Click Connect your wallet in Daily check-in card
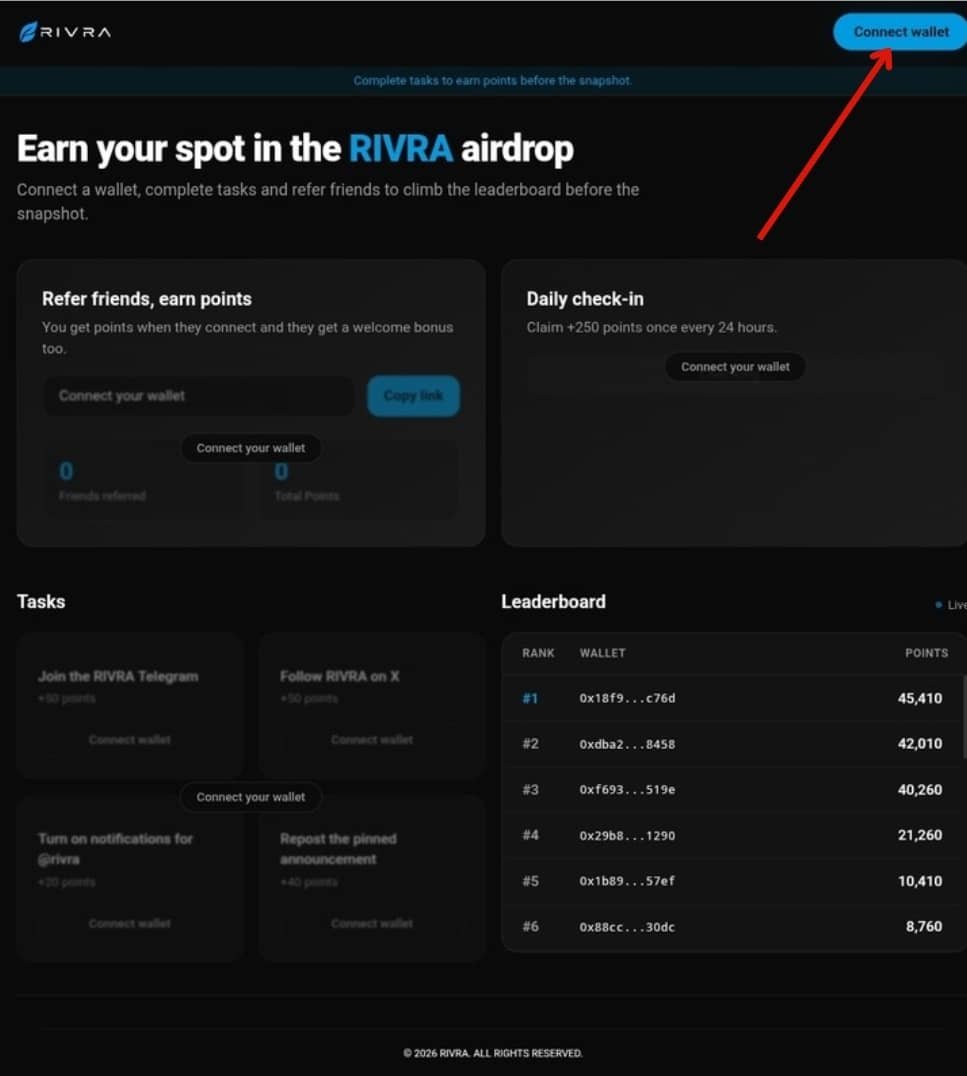Image resolution: width=967 pixels, height=1076 pixels. click(x=735, y=366)
